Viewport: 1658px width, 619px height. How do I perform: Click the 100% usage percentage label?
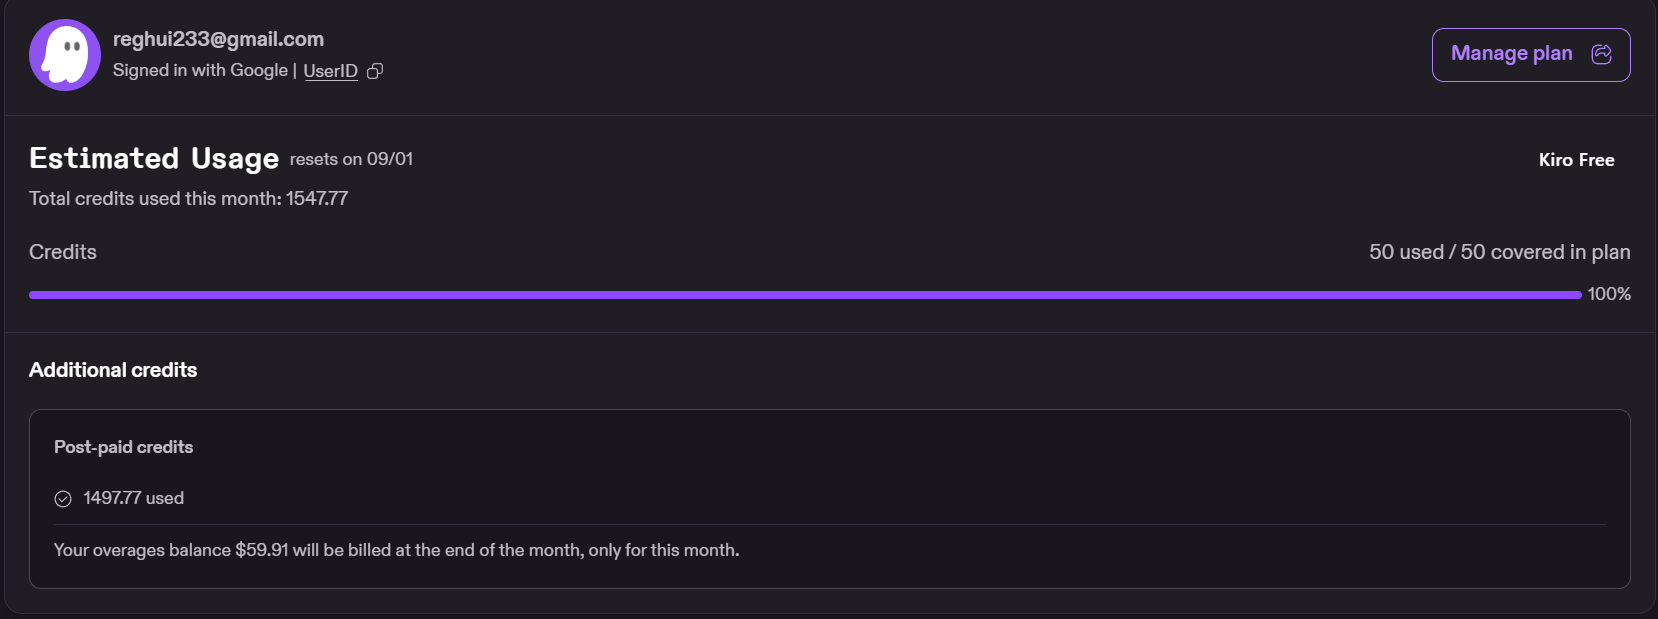click(1609, 294)
